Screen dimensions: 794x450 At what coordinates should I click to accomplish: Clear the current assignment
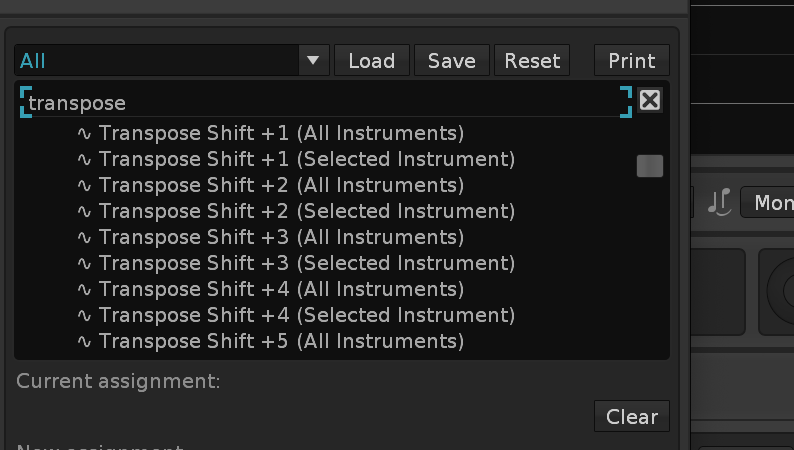(x=632, y=416)
